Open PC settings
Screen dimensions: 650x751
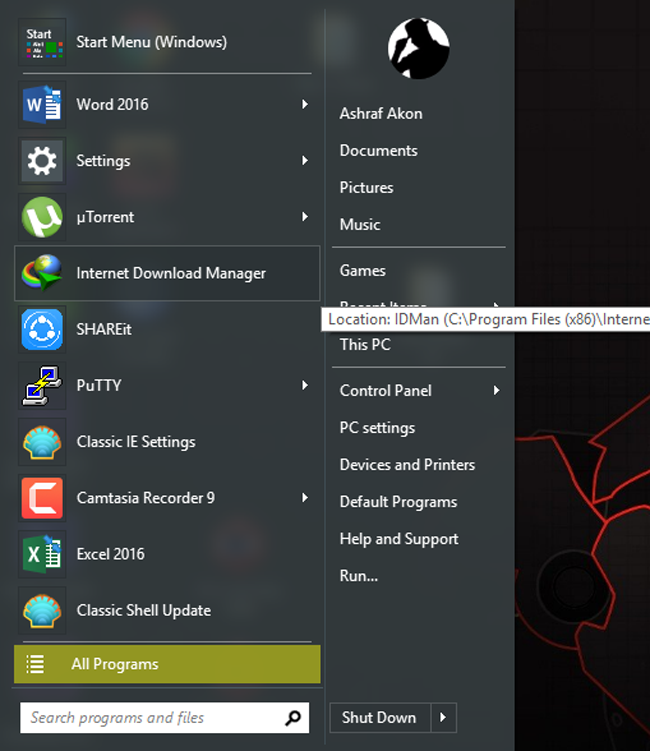click(377, 428)
